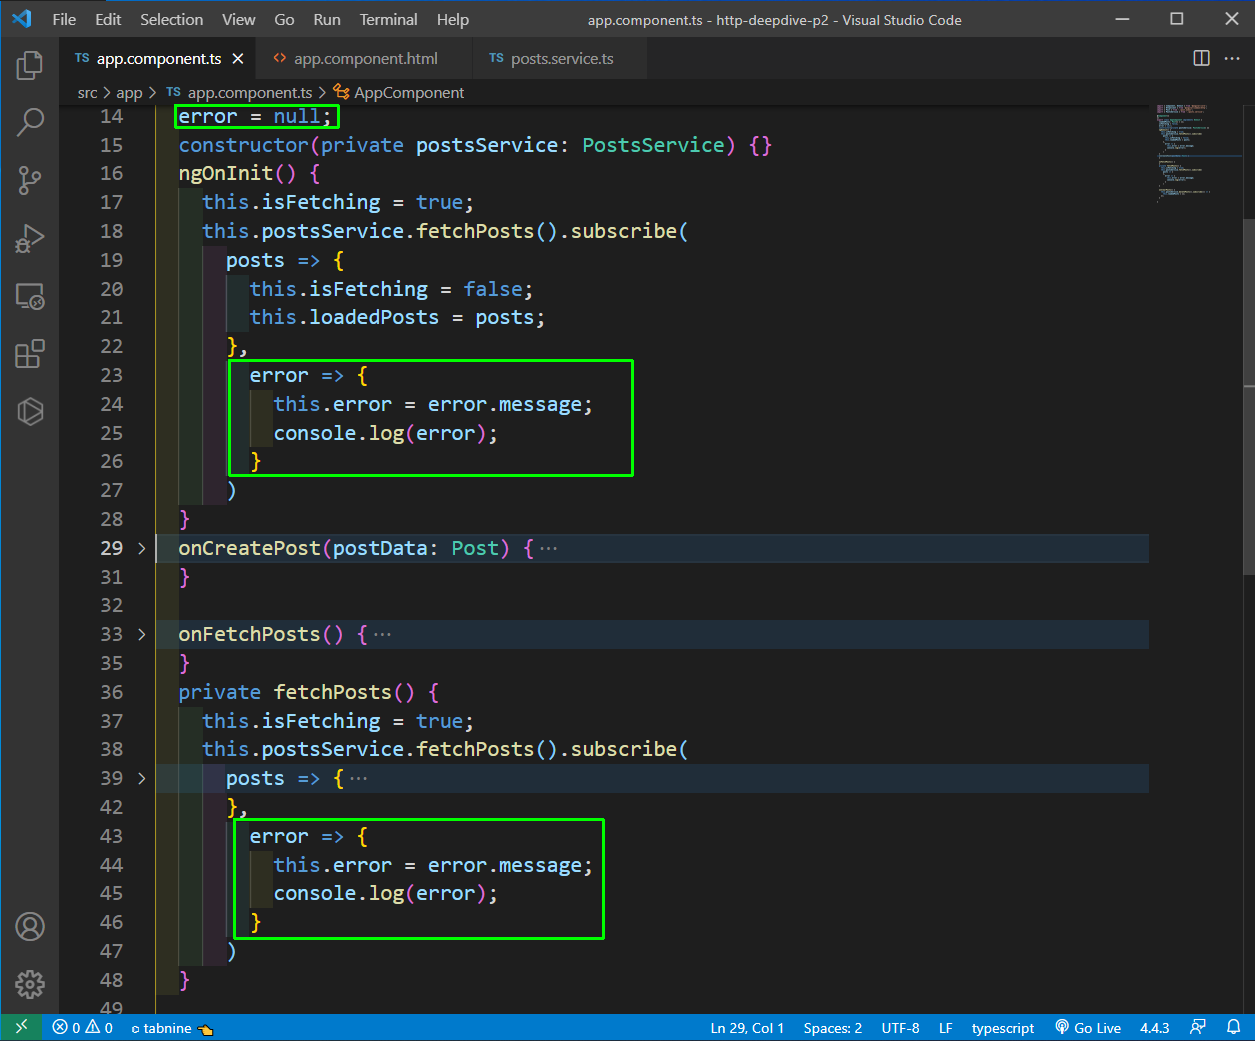Open notifications bell in status bar

coord(1233,1027)
